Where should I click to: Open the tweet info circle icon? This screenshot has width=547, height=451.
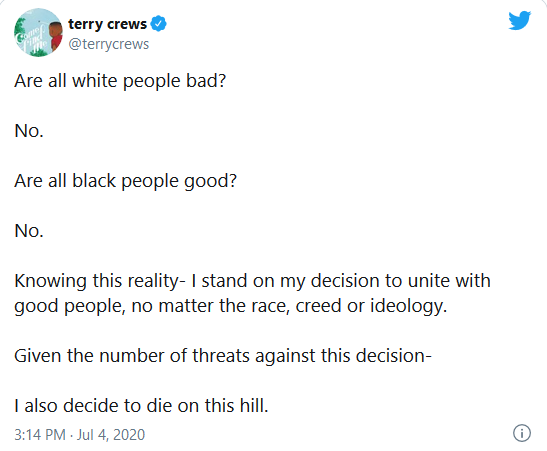[x=522, y=433]
